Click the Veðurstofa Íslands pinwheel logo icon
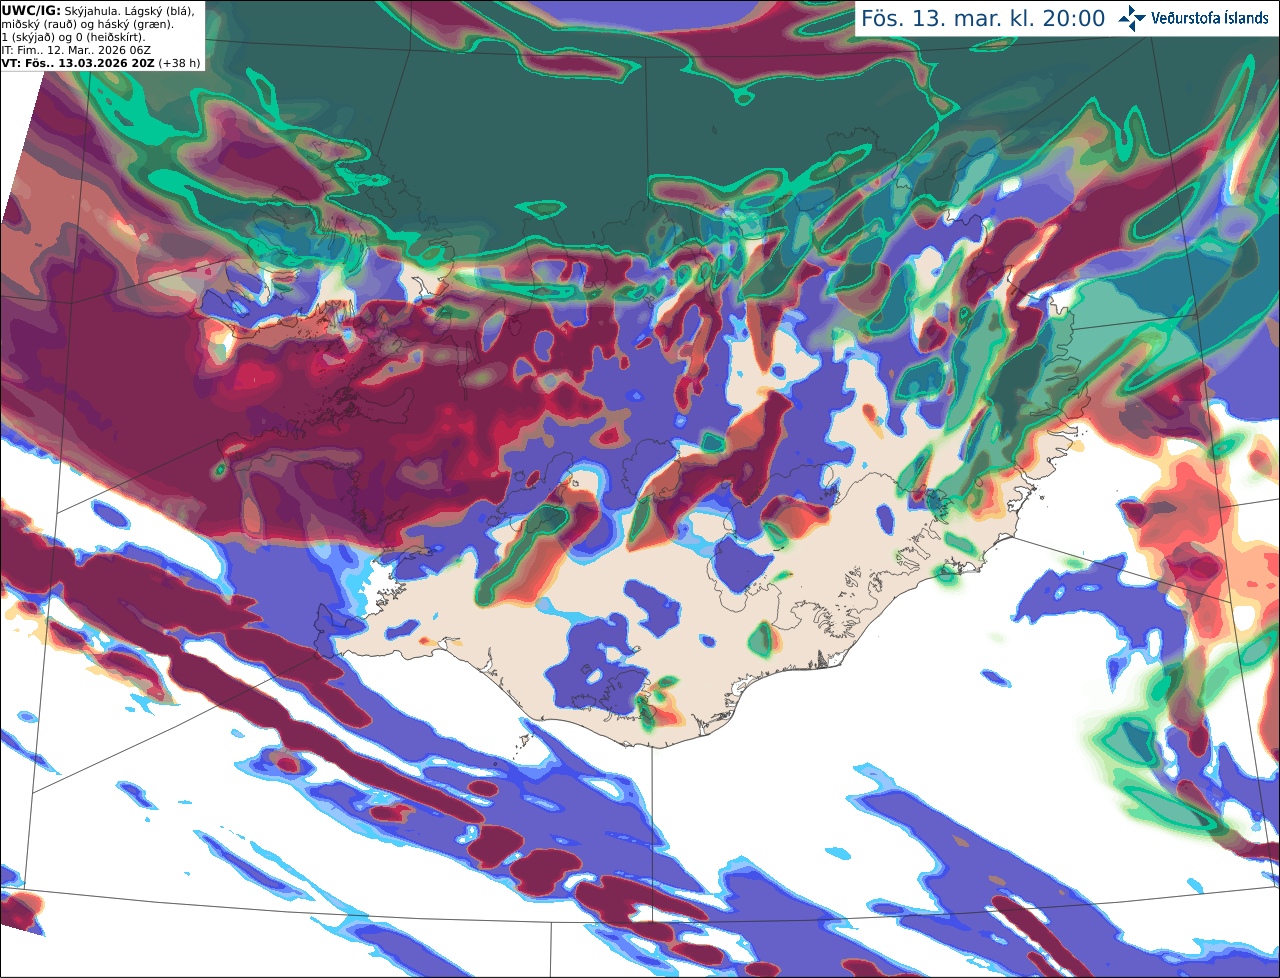This screenshot has height=978, width=1280. pos(1132,18)
